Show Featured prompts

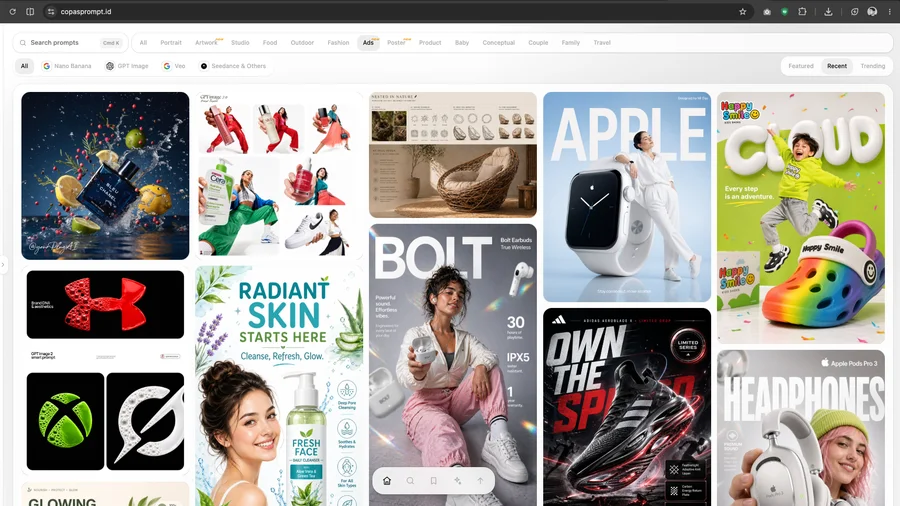(x=801, y=66)
